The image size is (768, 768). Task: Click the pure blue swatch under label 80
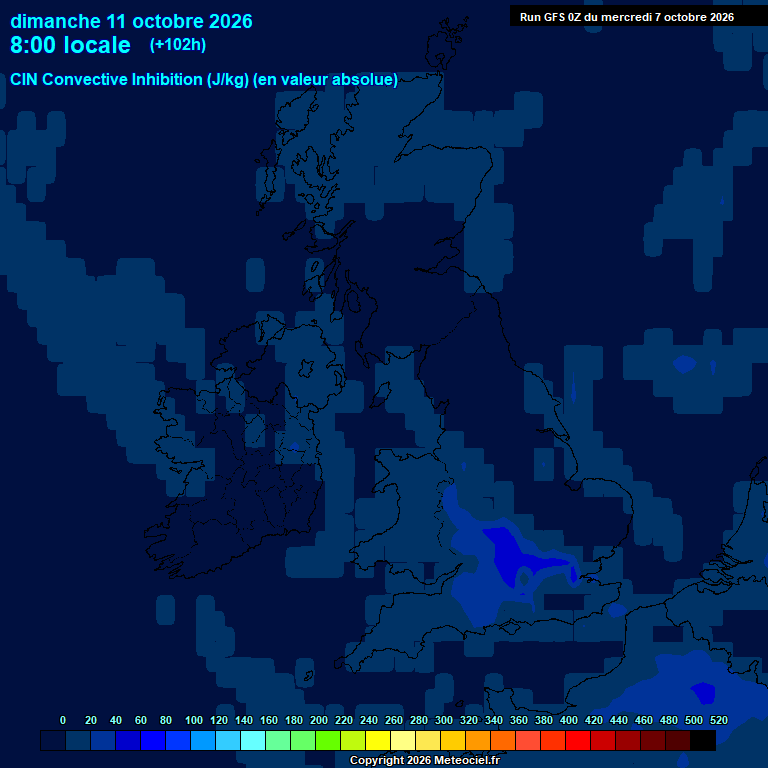pyautogui.click(x=153, y=740)
